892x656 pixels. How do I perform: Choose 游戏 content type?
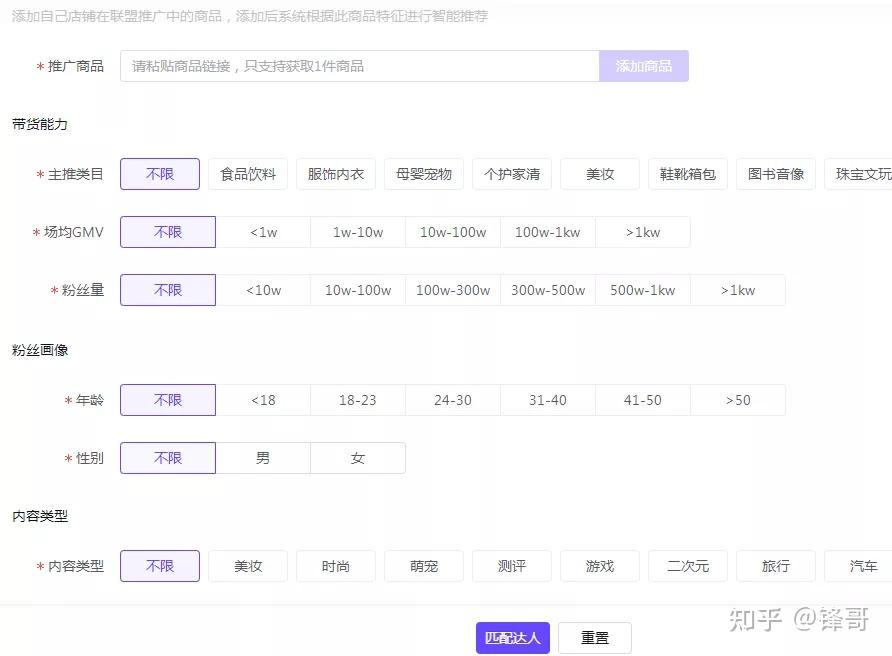click(x=600, y=566)
